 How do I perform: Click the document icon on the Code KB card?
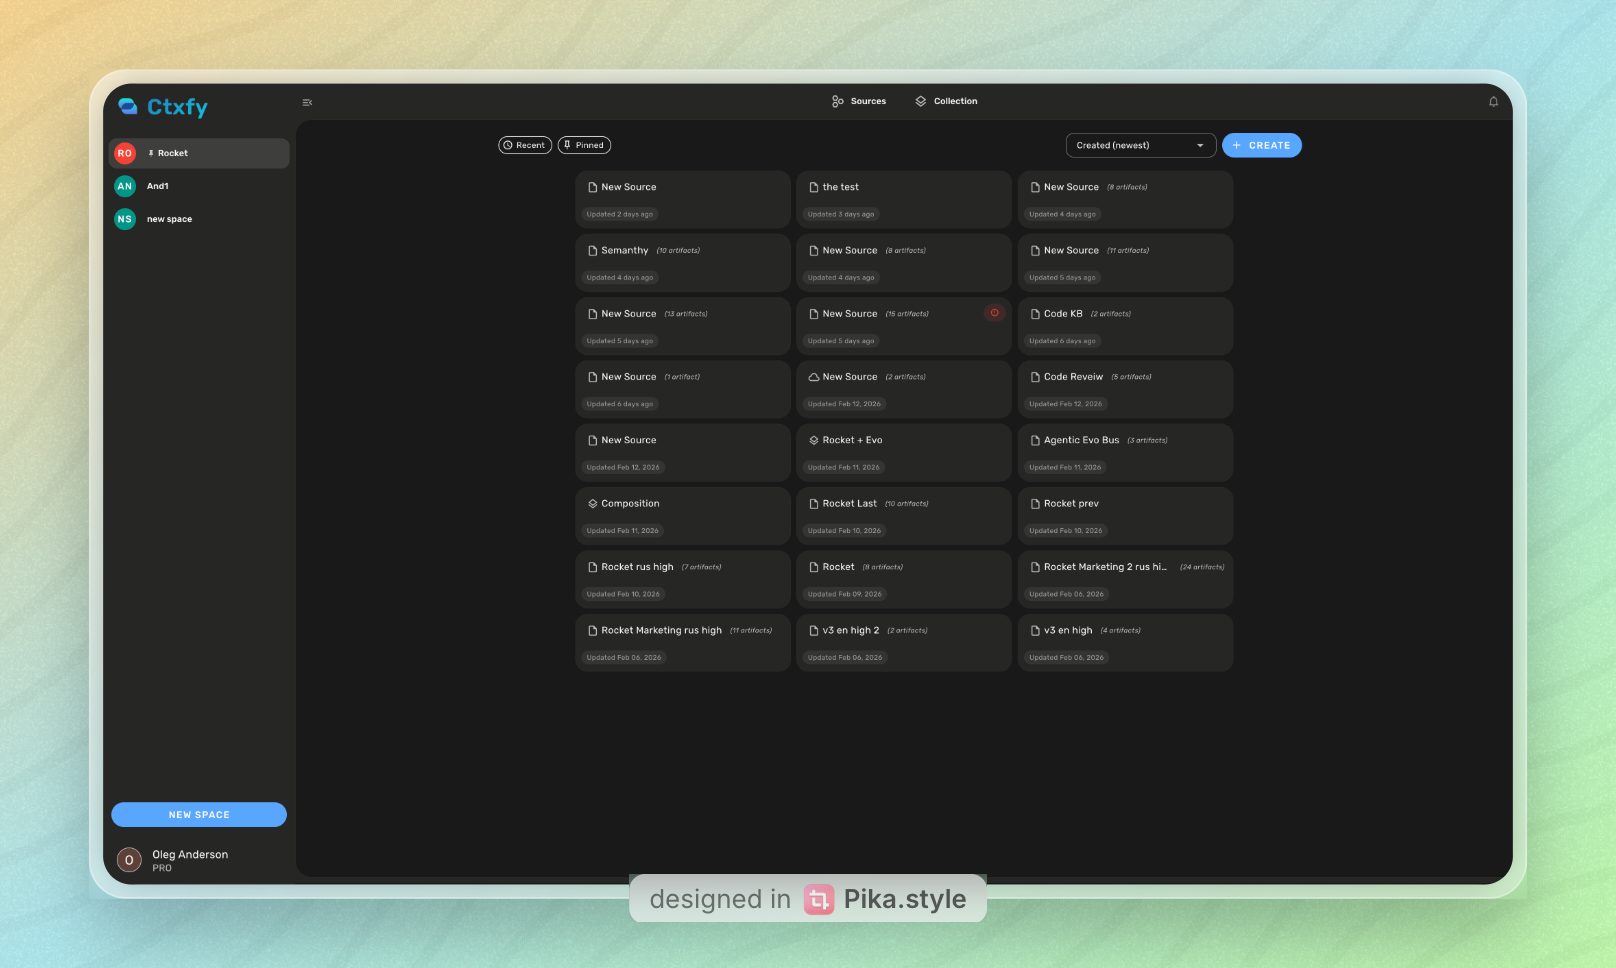click(1035, 313)
